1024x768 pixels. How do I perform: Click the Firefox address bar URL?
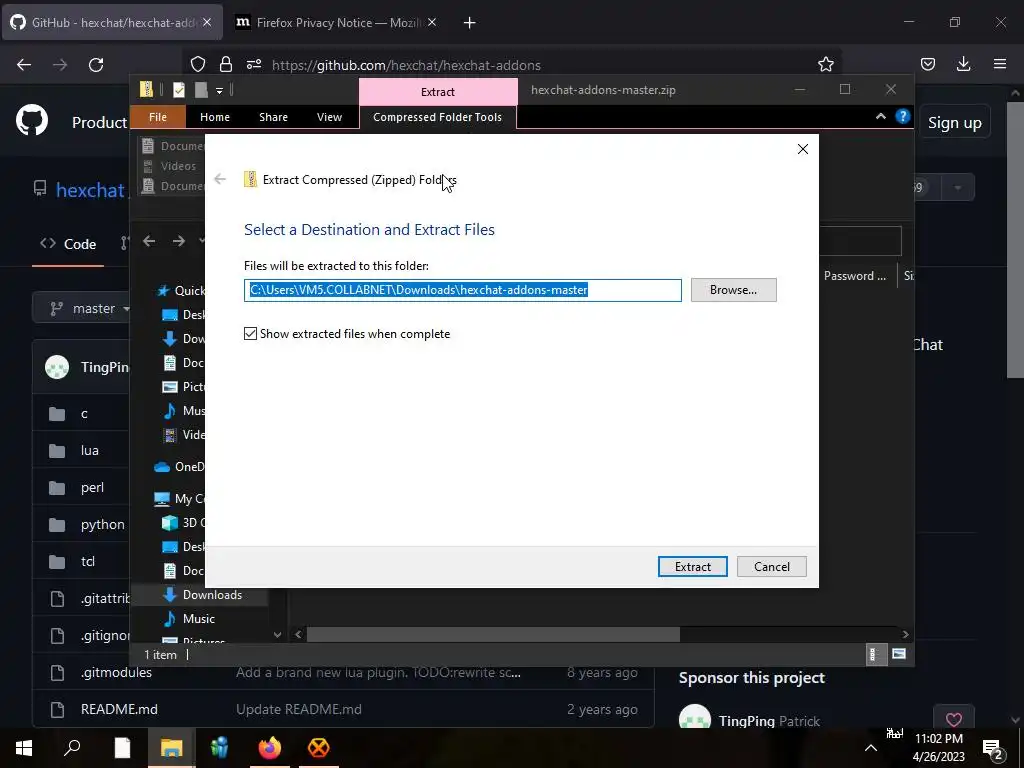click(406, 65)
